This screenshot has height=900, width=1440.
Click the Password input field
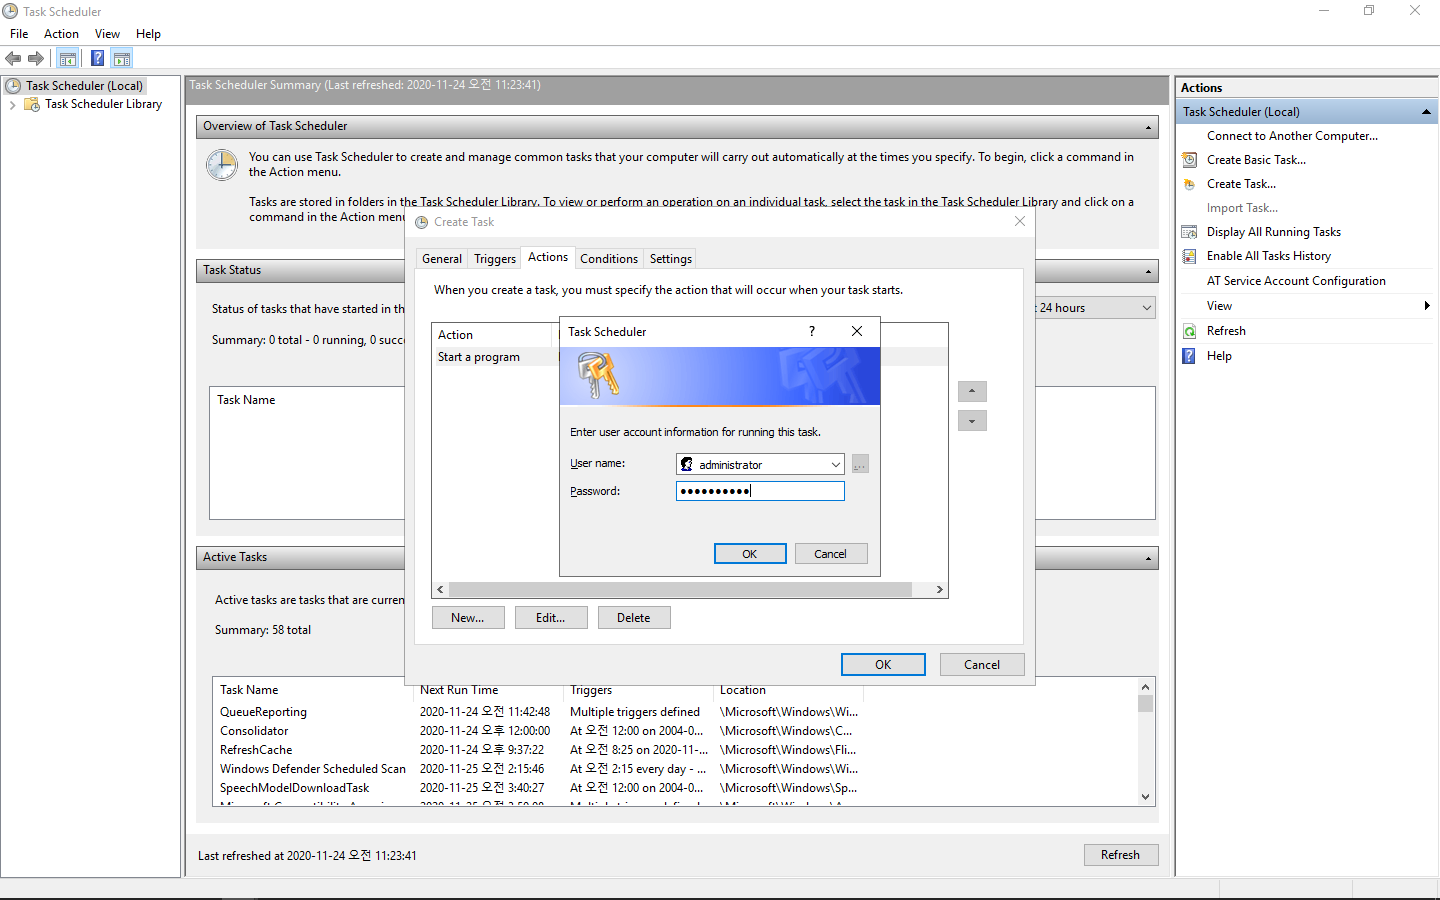pyautogui.click(x=760, y=491)
